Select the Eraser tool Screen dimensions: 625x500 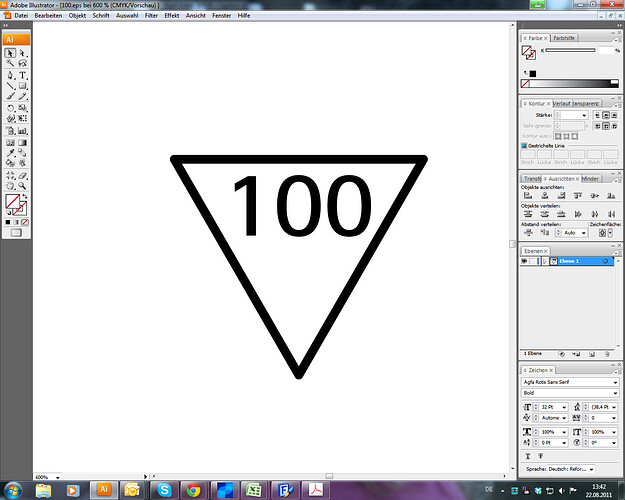(23, 175)
